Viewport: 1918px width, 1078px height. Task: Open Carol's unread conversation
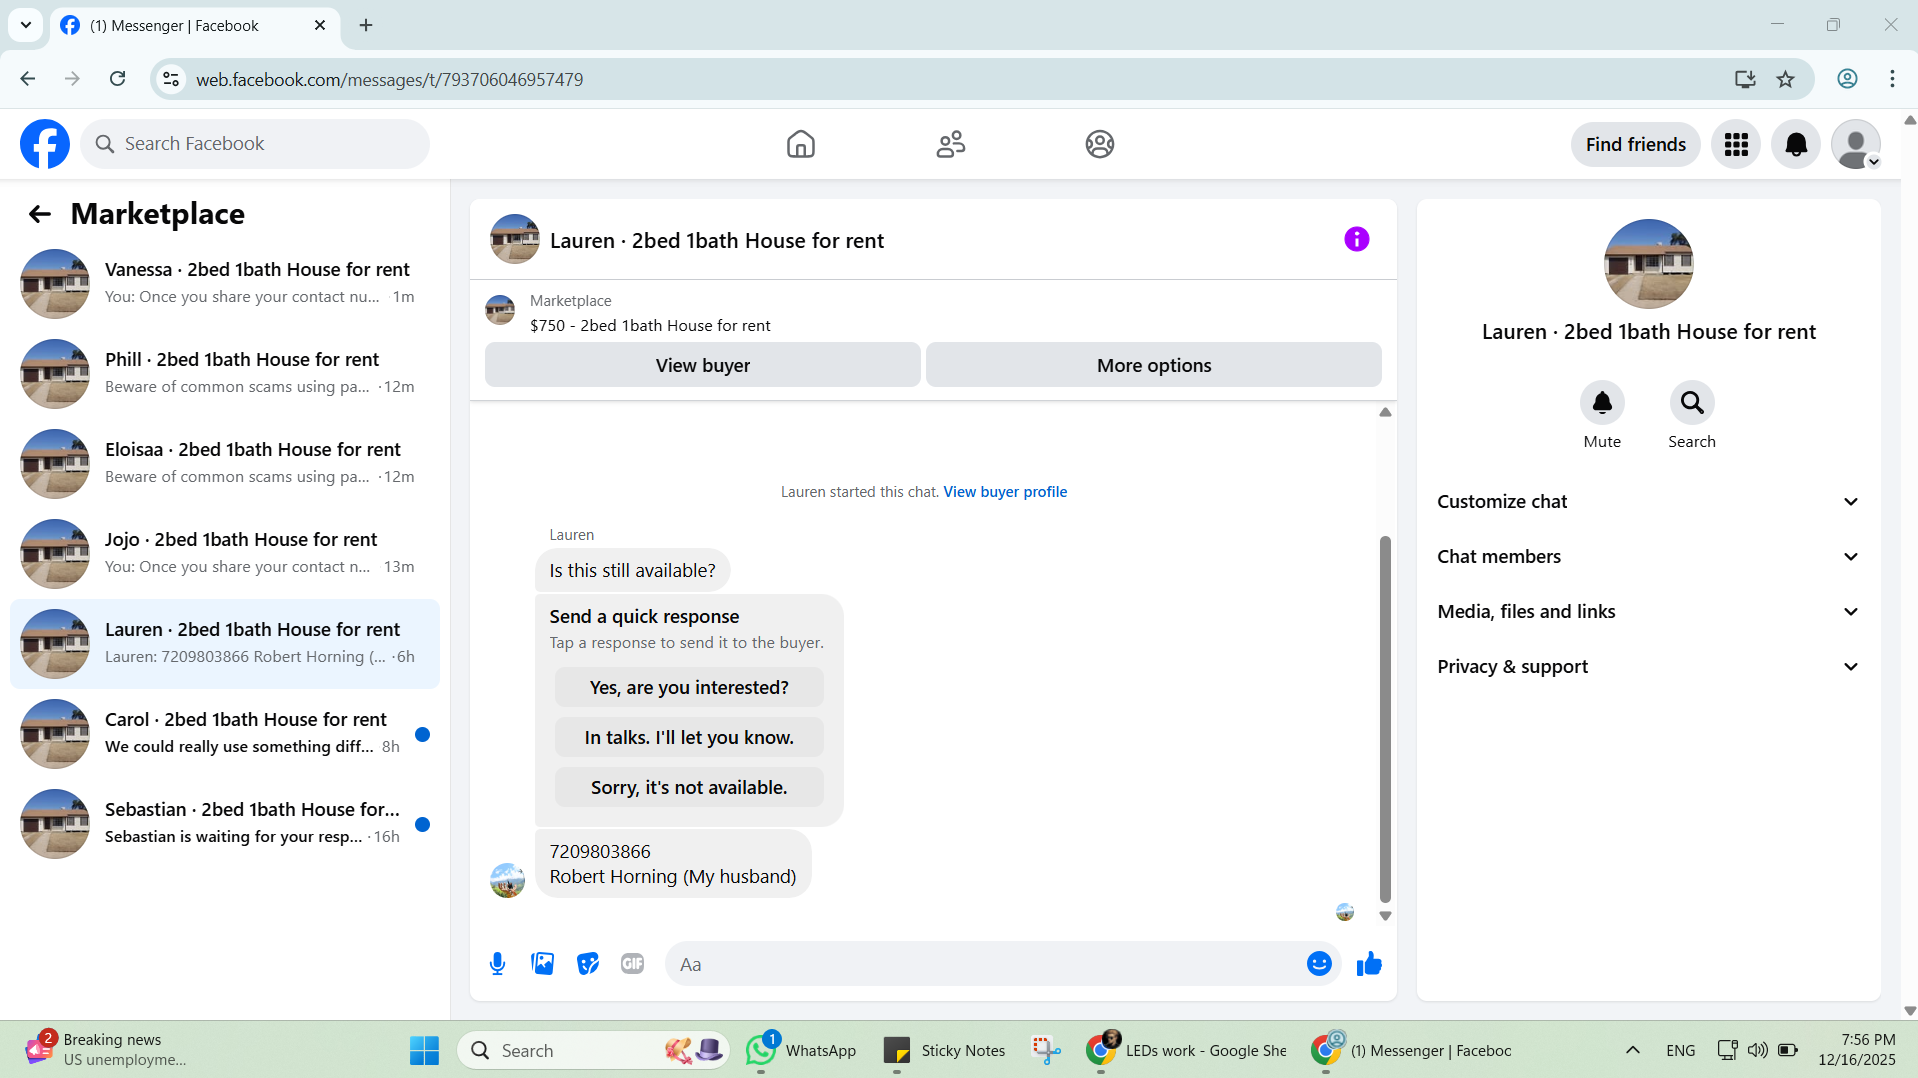[225, 734]
